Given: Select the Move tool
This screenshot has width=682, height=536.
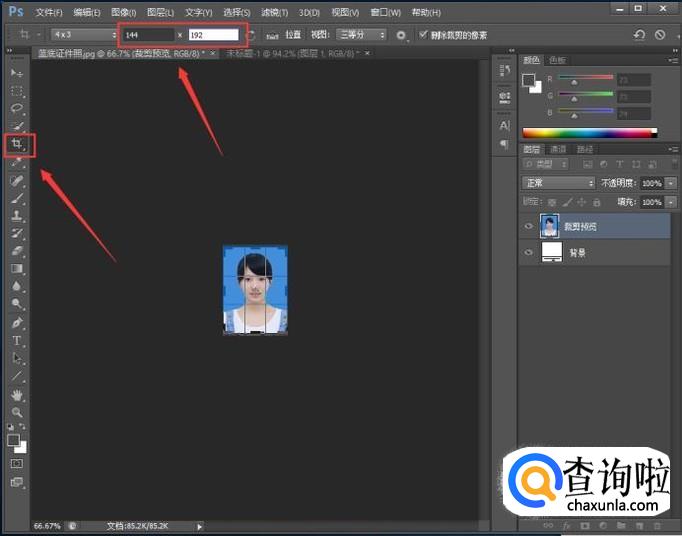Looking at the screenshot, I should 17,73.
